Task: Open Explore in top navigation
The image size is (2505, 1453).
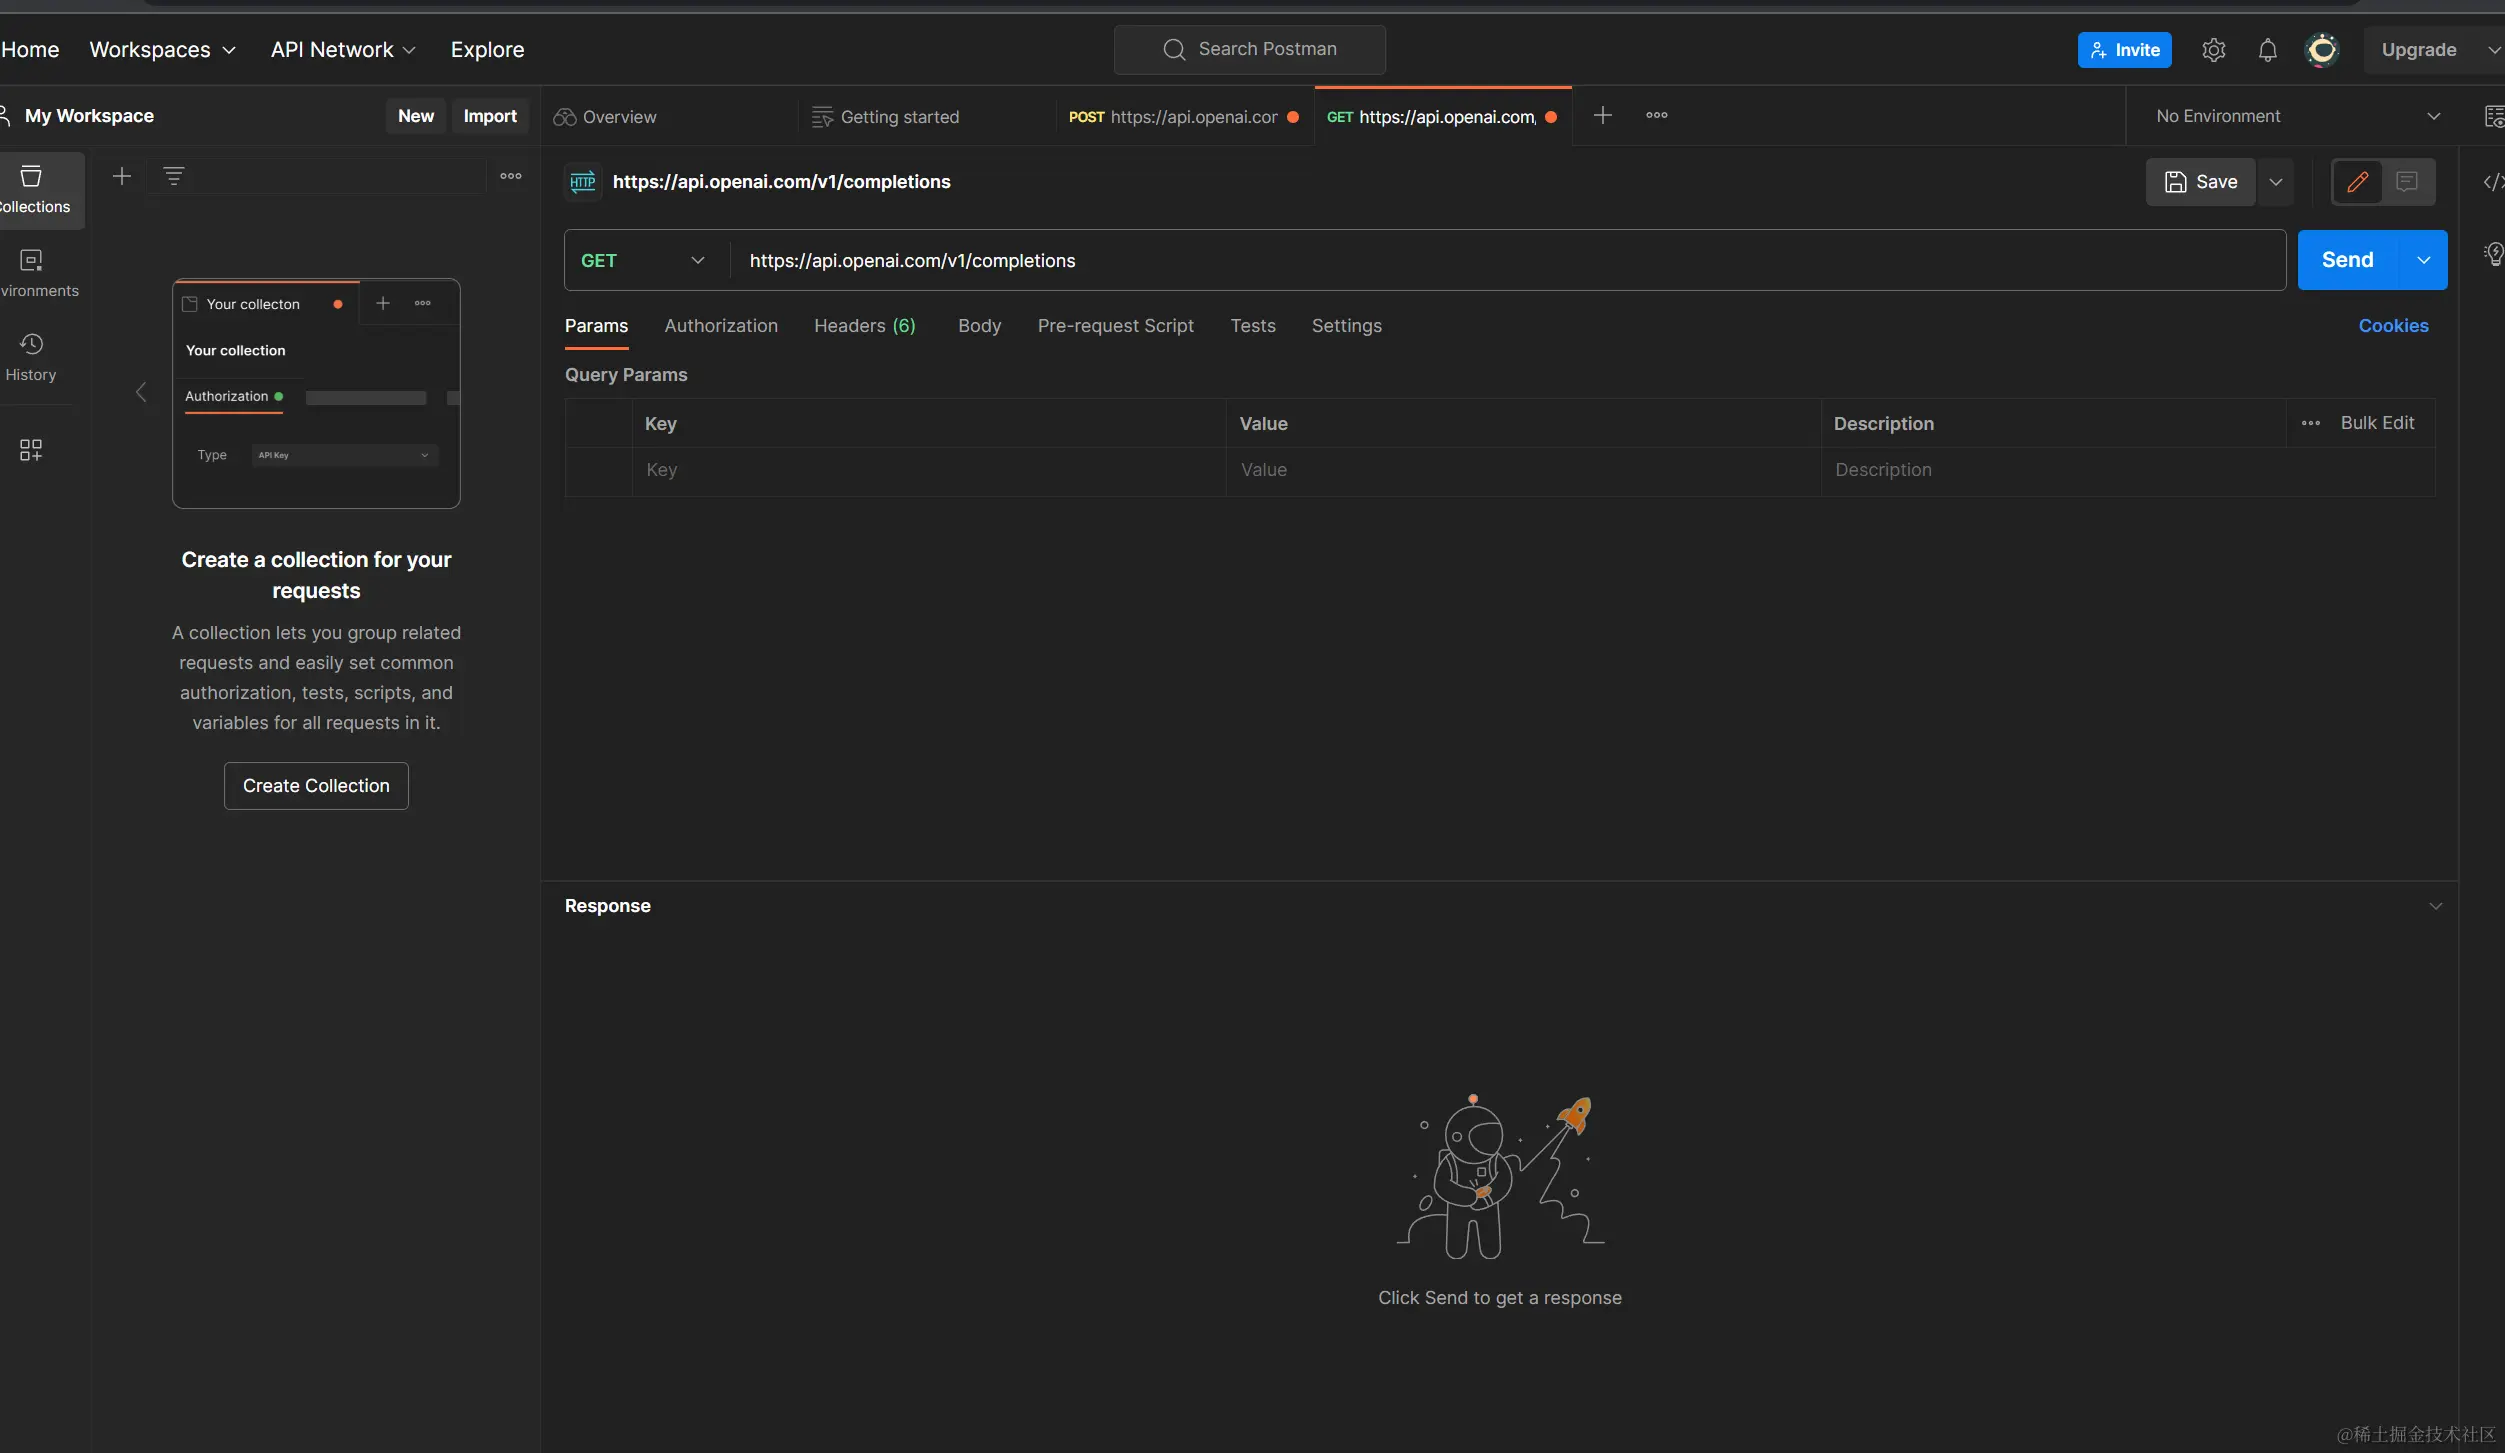Action: coord(487,50)
